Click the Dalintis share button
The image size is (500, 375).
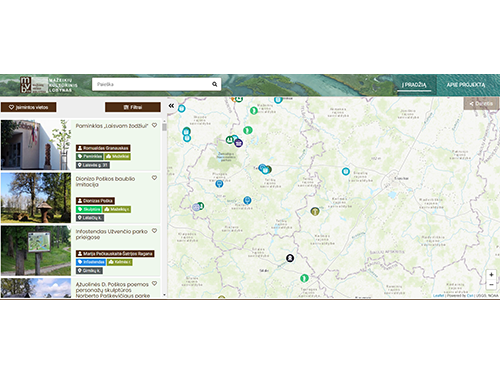pos(481,104)
